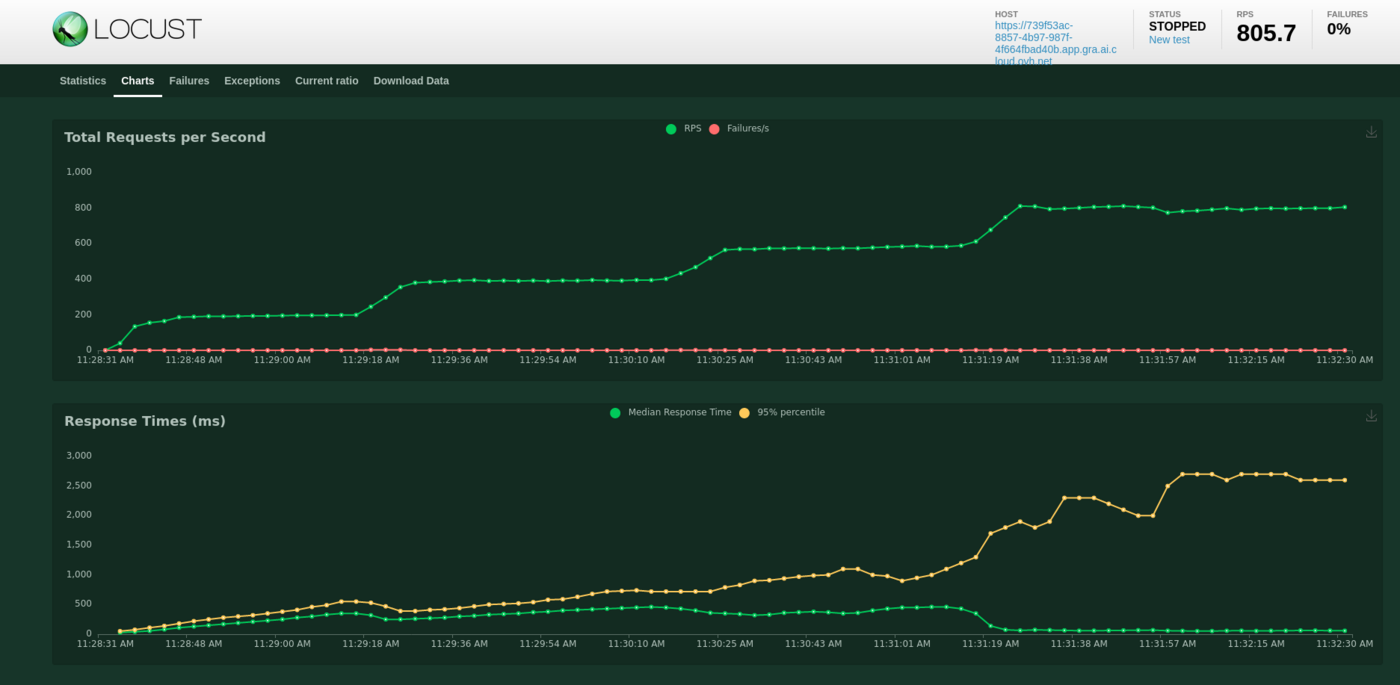Open the Statistics tab

coord(82,81)
